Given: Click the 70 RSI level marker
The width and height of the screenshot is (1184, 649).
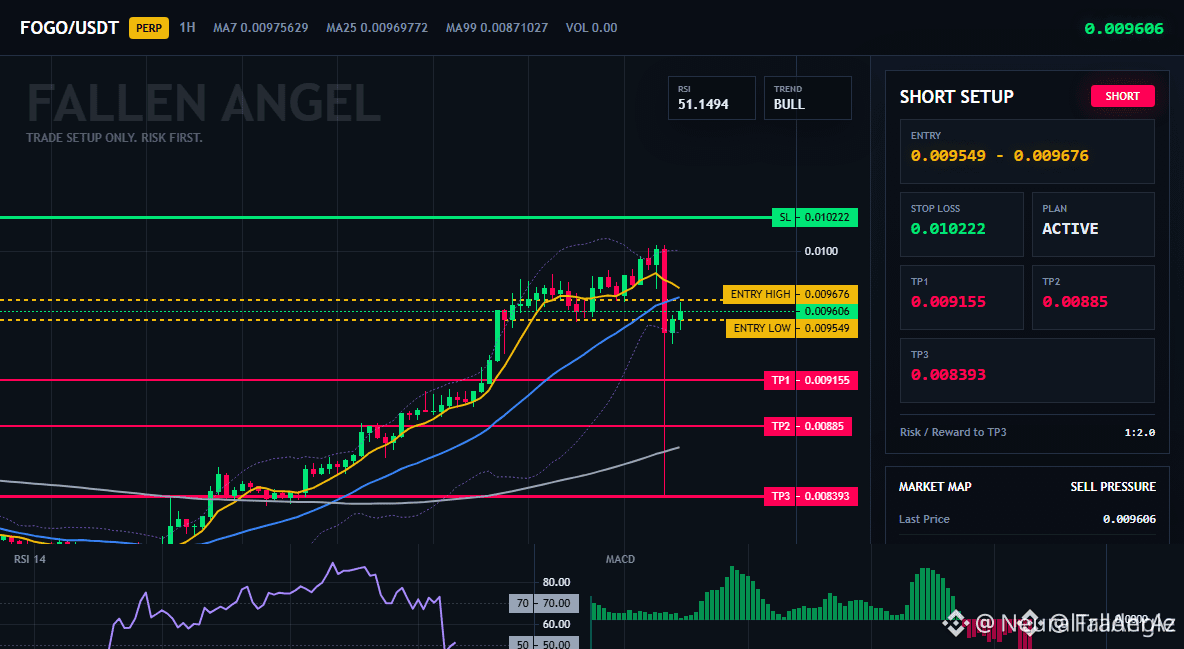Looking at the screenshot, I should pos(521,603).
